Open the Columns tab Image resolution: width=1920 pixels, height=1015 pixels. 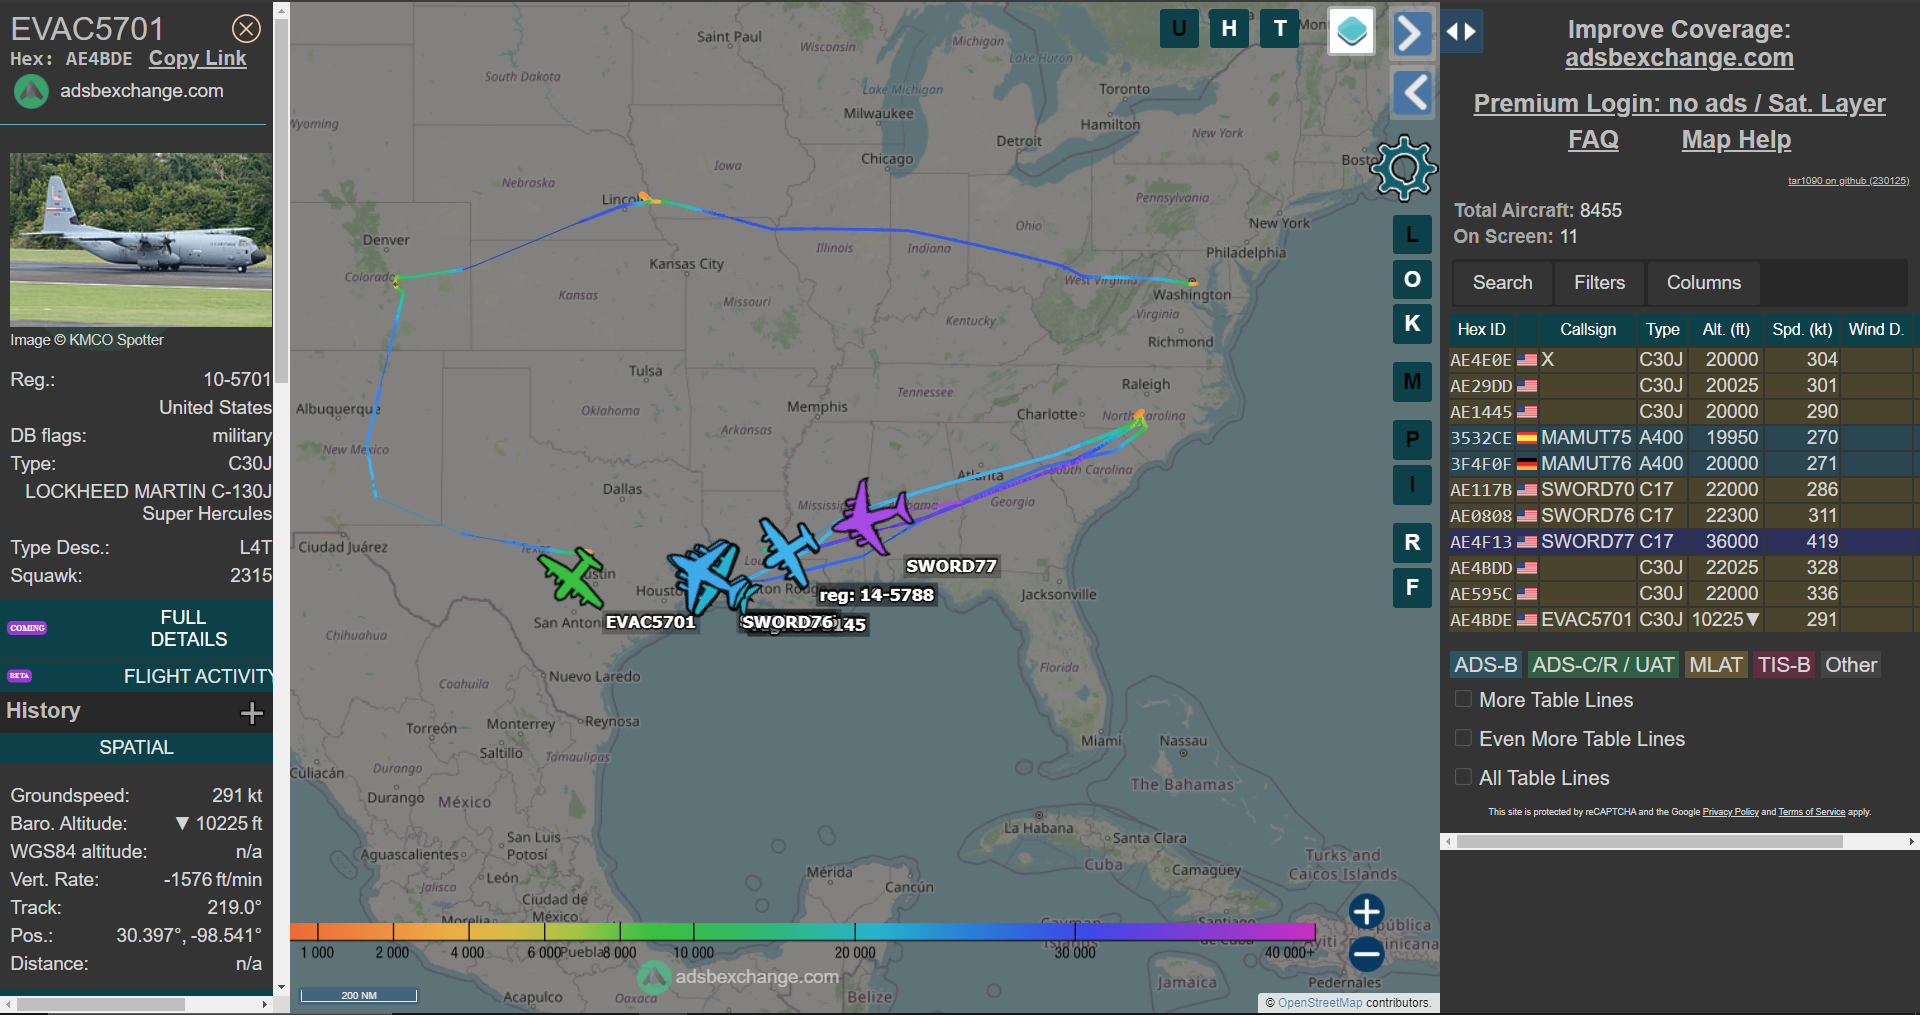(x=1704, y=283)
